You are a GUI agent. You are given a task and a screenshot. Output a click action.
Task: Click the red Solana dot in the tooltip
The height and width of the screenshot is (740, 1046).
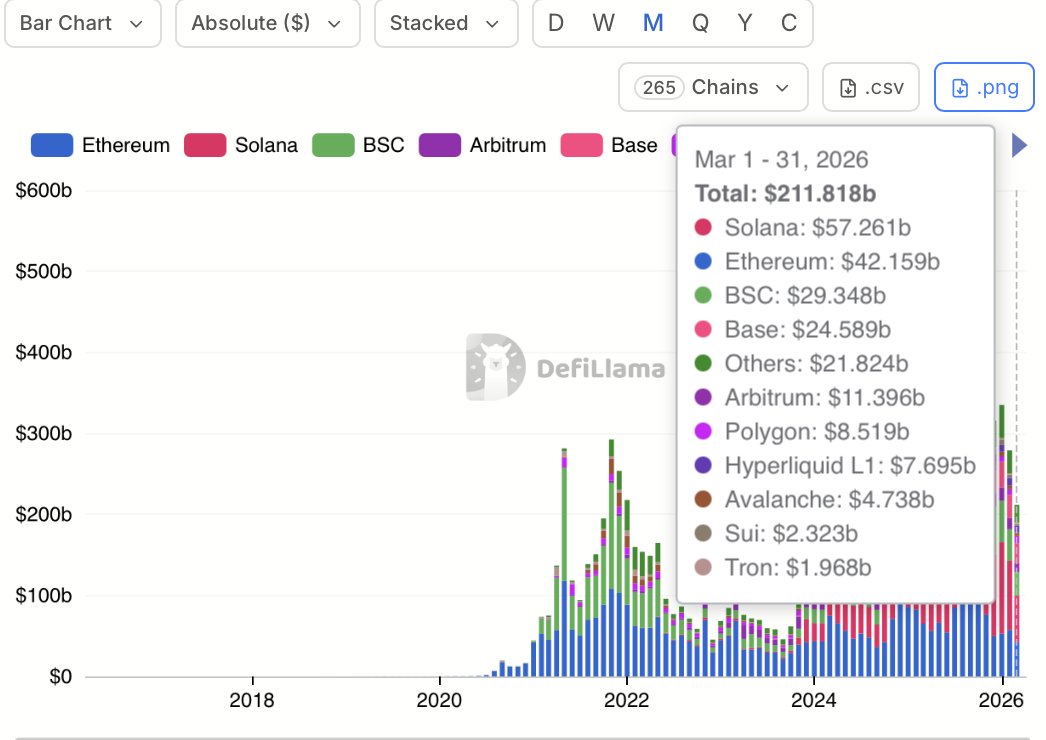[x=702, y=227]
